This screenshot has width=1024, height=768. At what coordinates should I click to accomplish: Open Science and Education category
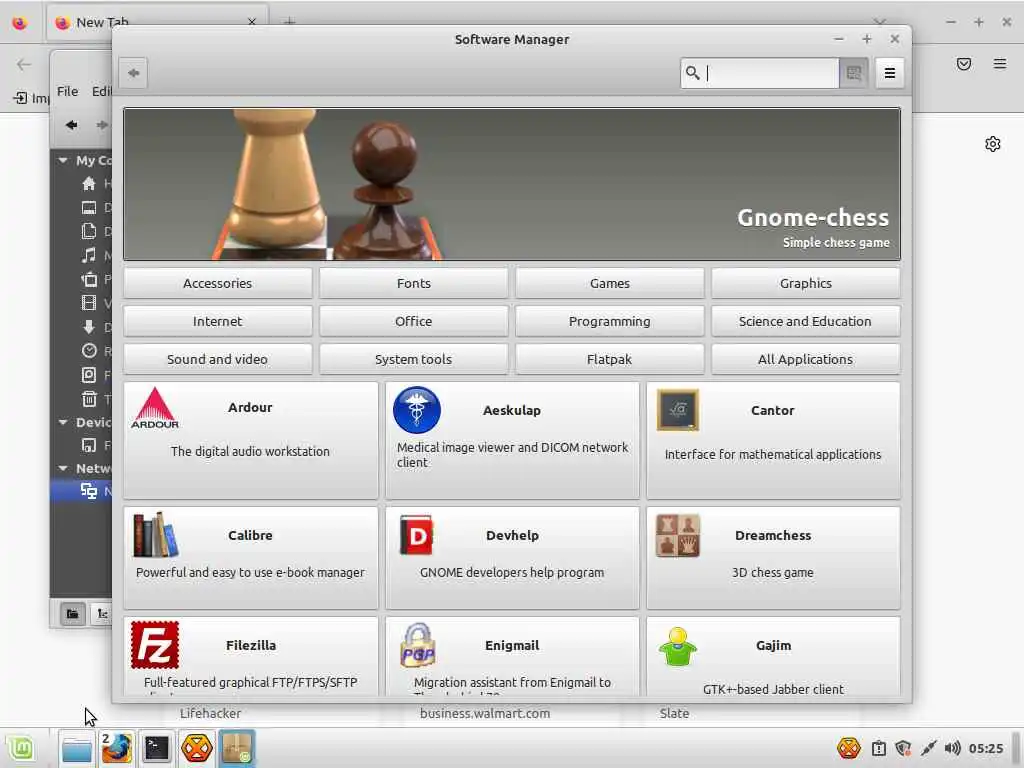pyautogui.click(x=805, y=321)
